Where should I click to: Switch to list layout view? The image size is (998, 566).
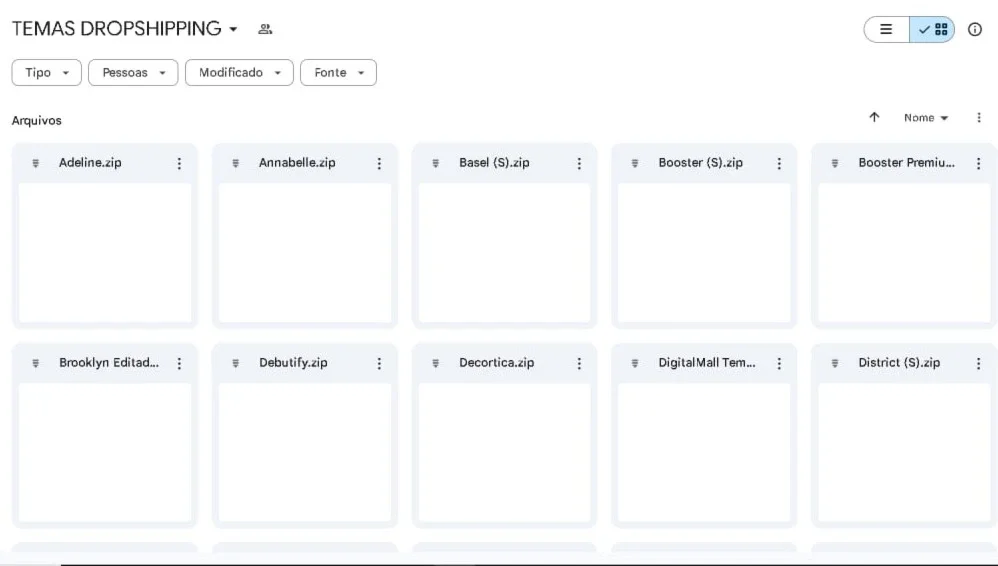(x=886, y=29)
